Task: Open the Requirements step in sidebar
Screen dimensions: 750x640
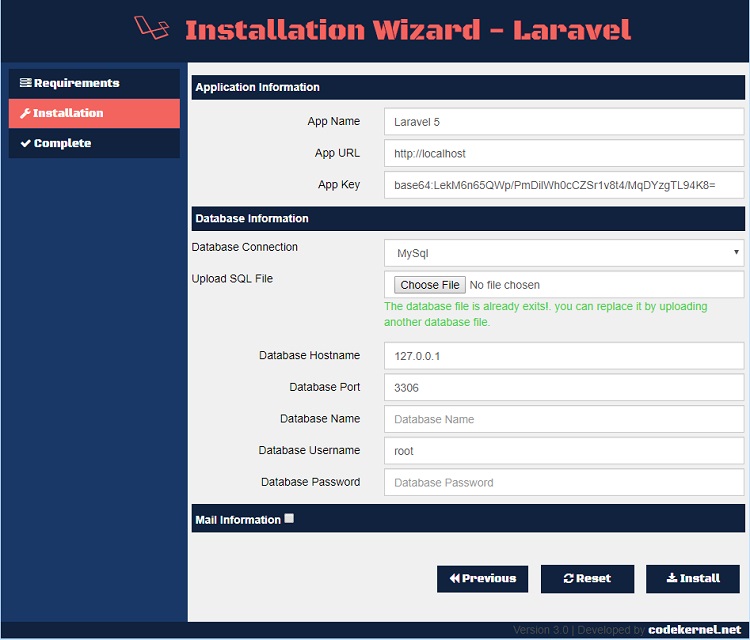Action: [94, 83]
